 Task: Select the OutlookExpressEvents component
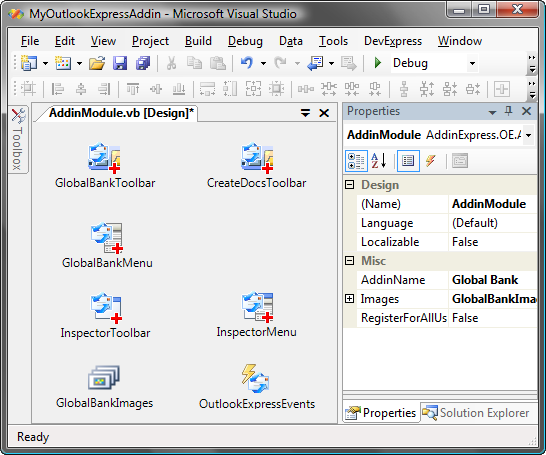point(257,386)
